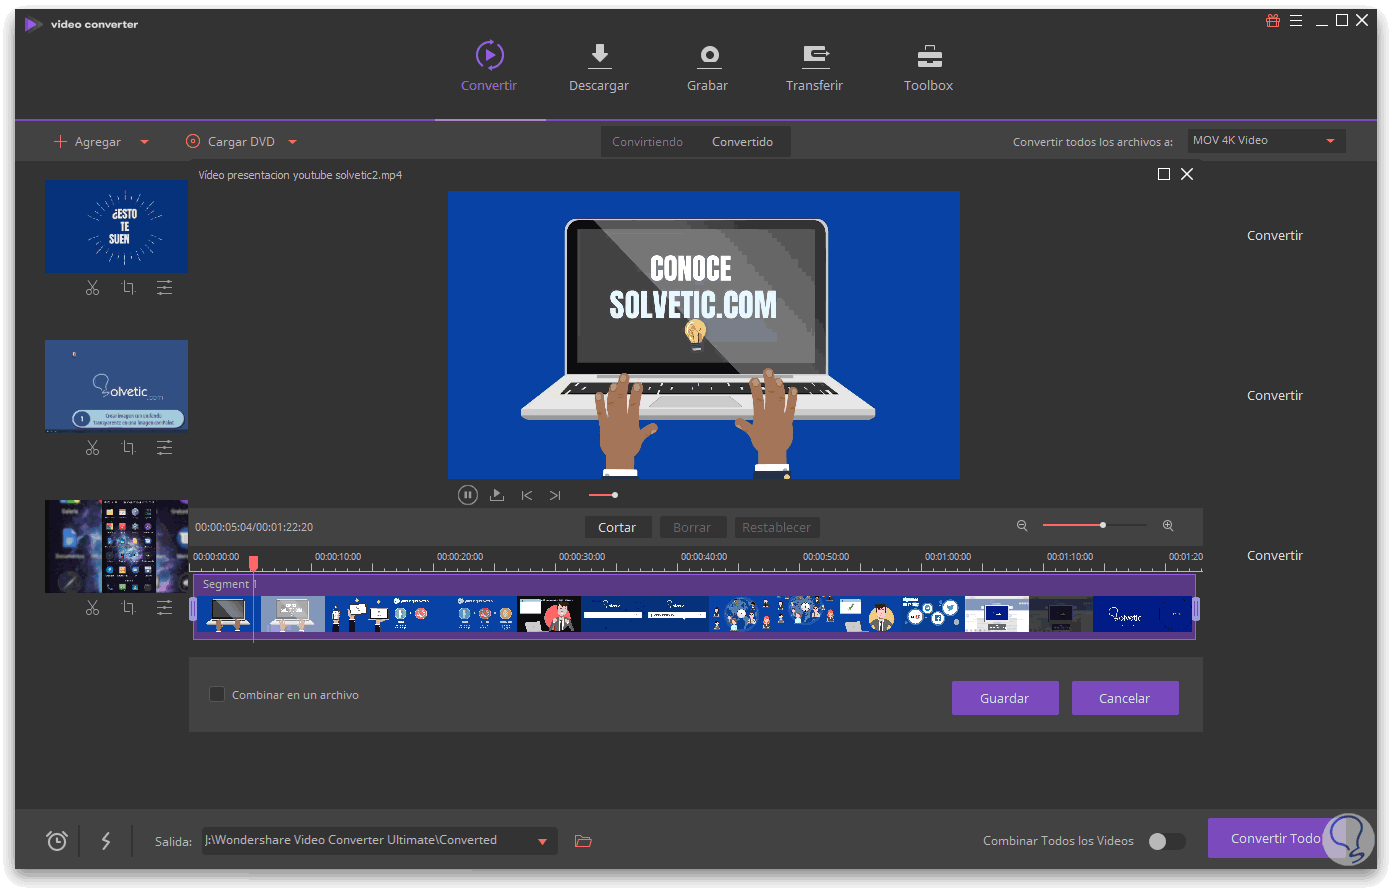Open the Transferir section
The width and height of the screenshot is (1392, 892).
tap(814, 67)
